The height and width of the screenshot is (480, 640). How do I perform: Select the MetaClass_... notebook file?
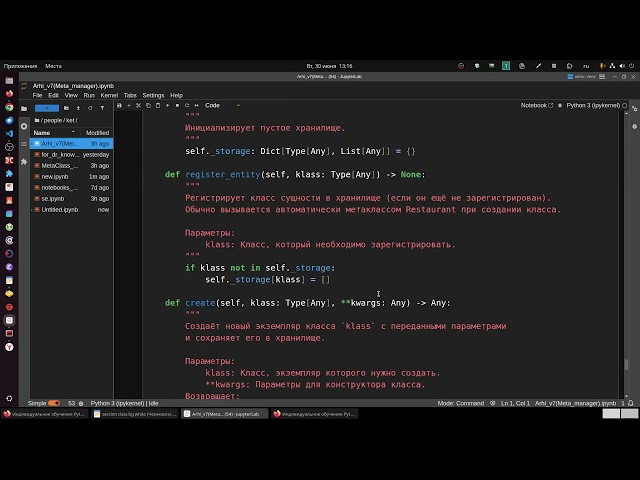pos(71,166)
